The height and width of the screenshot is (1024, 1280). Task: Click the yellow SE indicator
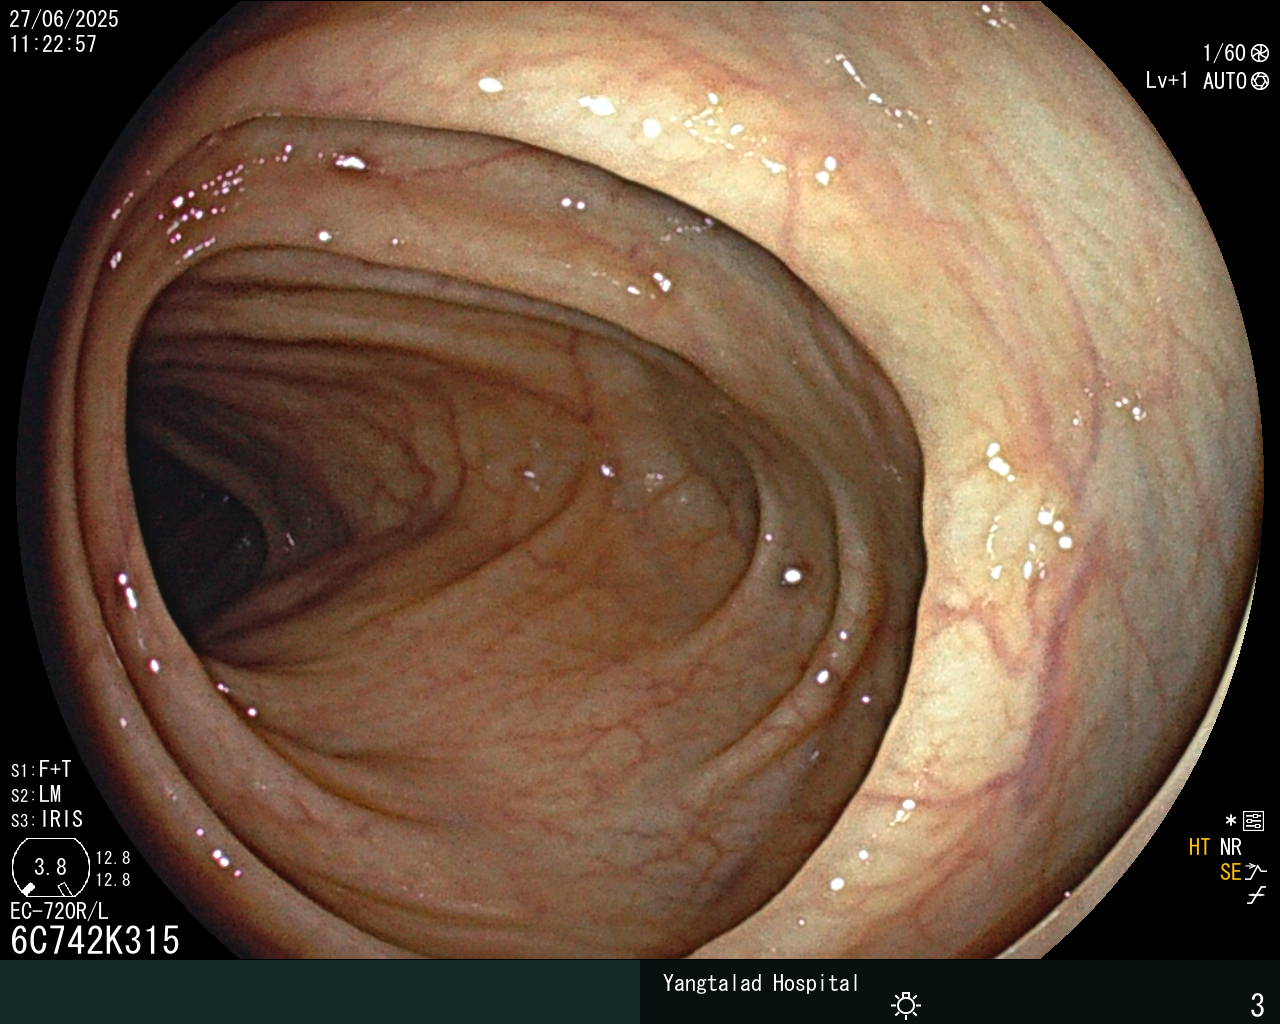[x=1231, y=872]
